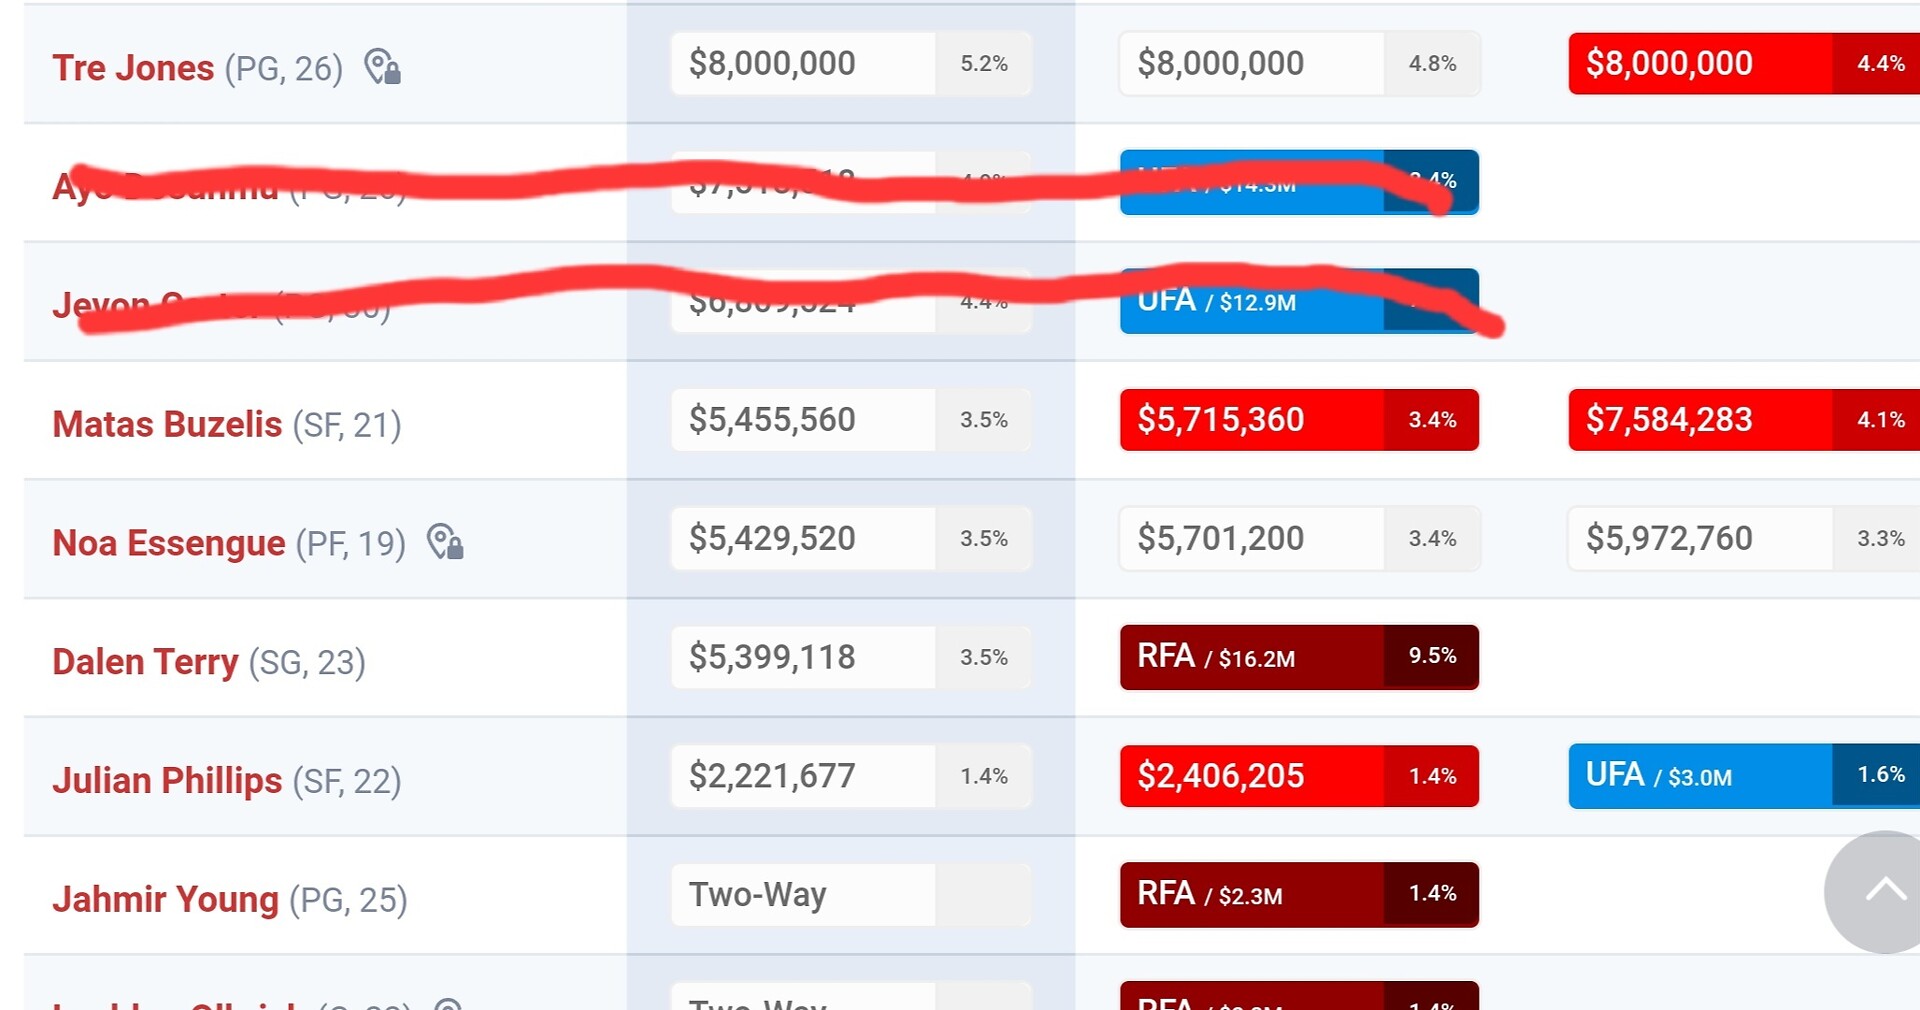Screen dimensions: 1920x1010
Task: Click Matas Buzelis $5,715,360 red cell
Action: 1250,420
